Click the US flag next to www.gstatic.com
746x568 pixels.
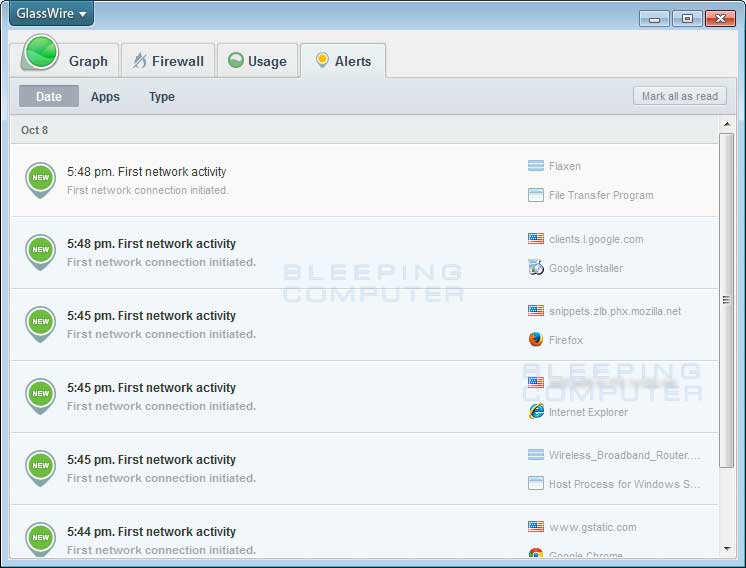[x=536, y=527]
